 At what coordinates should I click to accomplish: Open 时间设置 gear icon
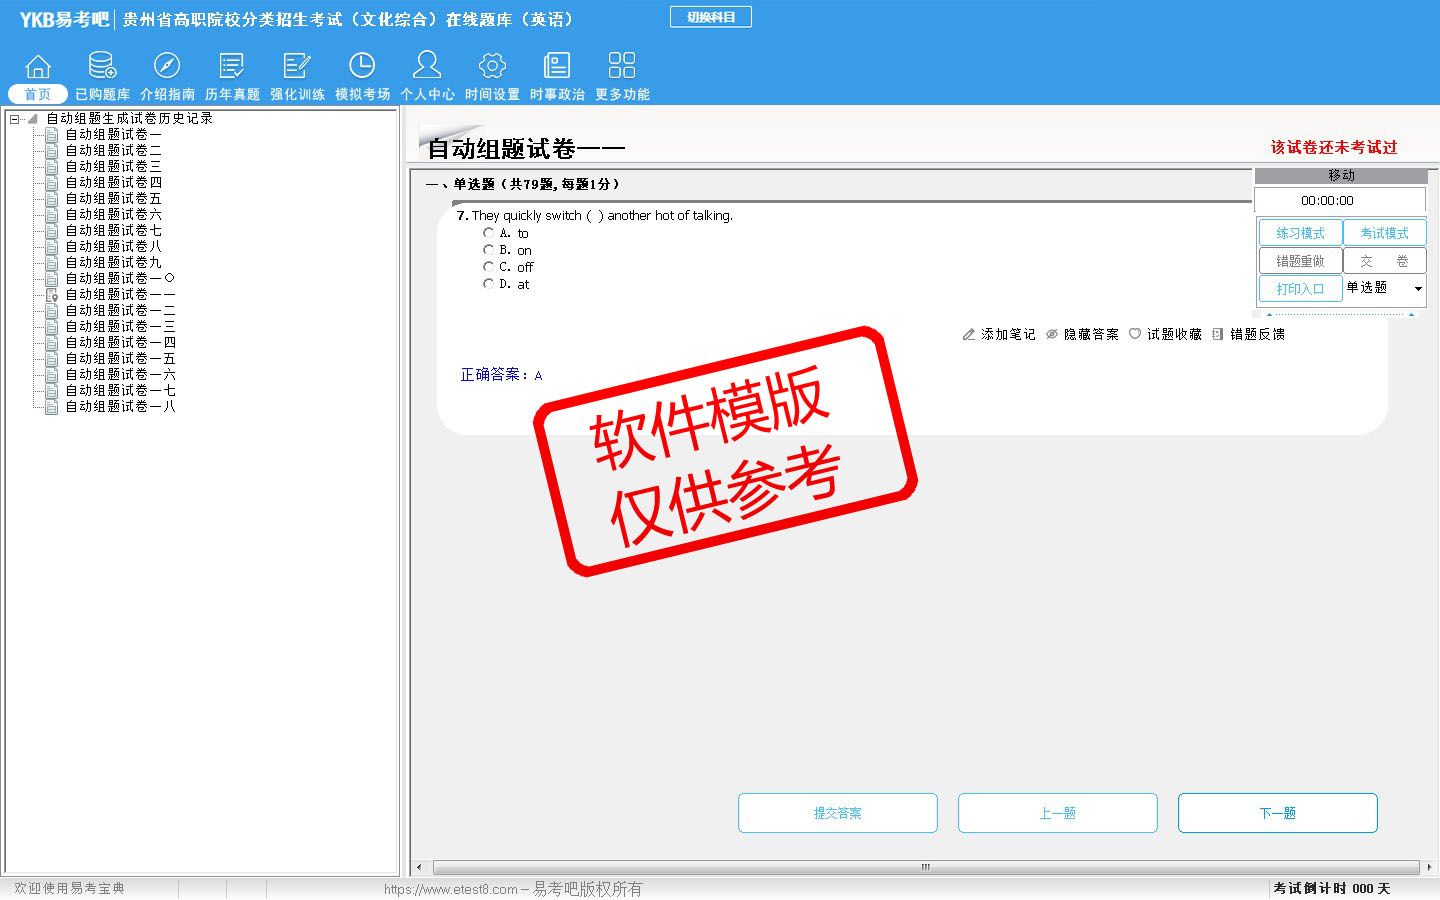492,66
